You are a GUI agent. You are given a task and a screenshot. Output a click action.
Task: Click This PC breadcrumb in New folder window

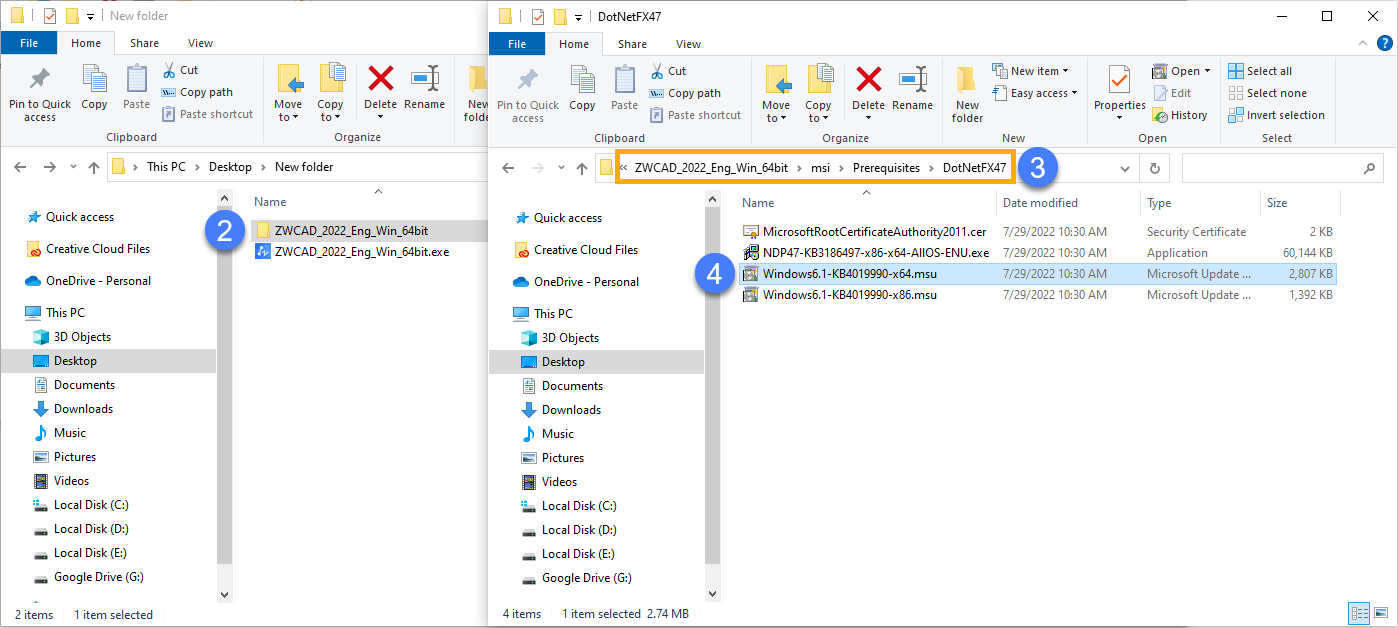pos(166,167)
